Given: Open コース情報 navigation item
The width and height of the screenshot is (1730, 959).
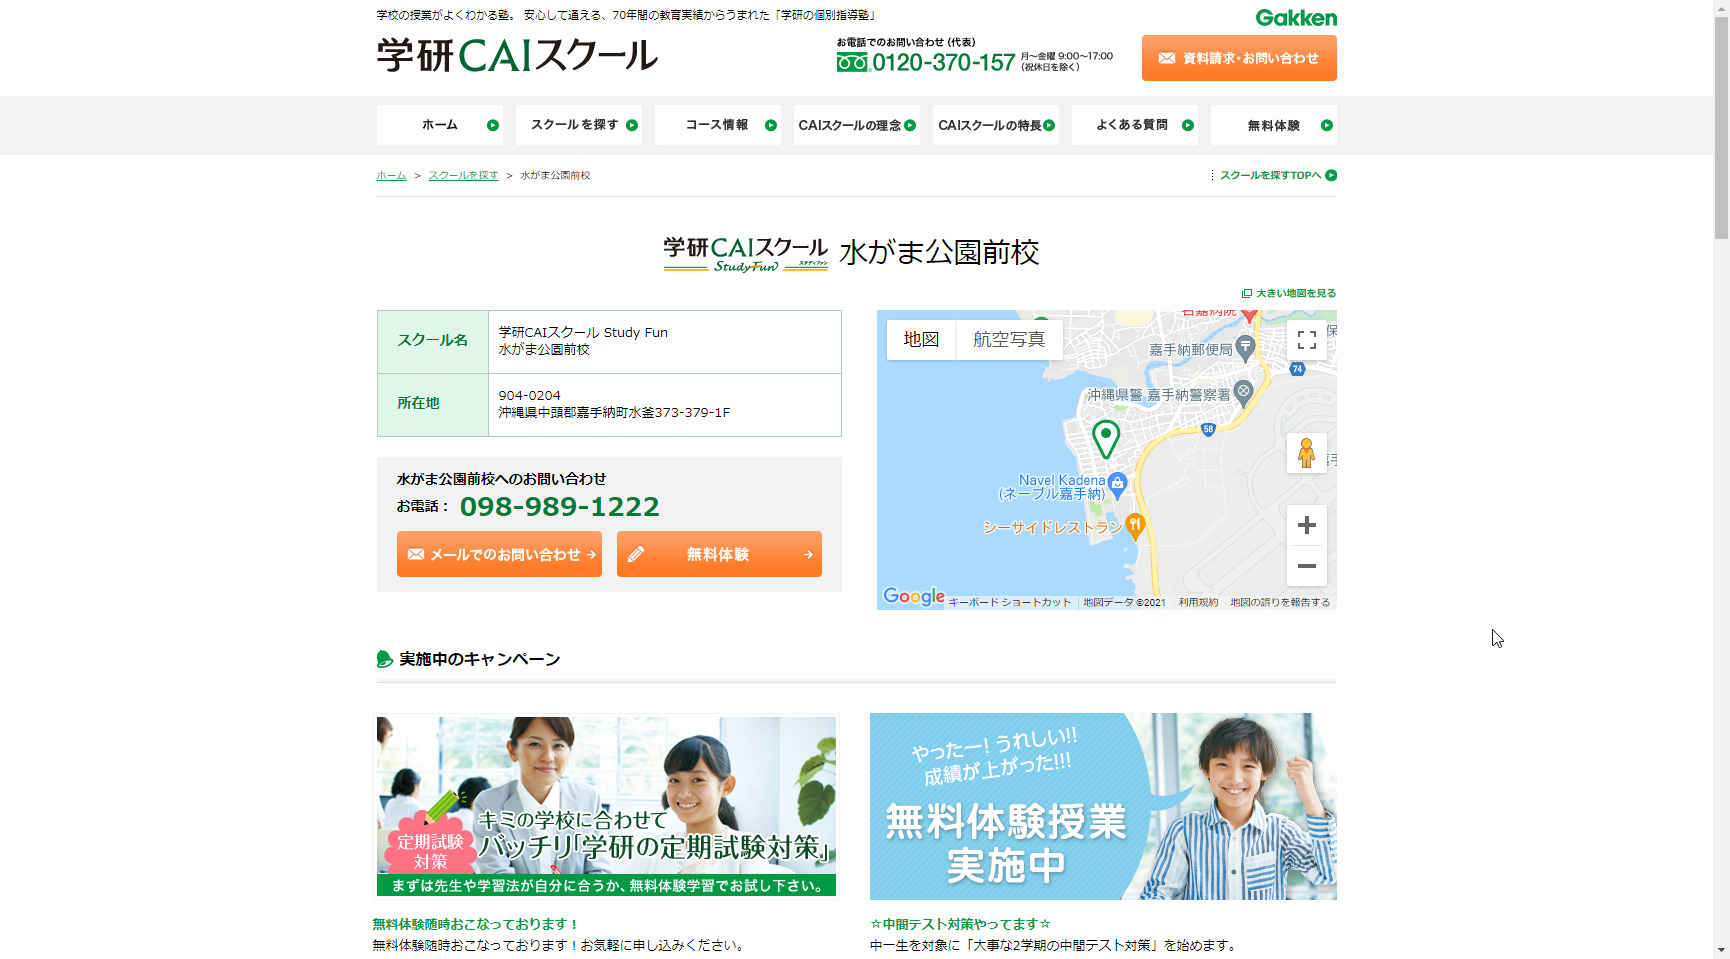Looking at the screenshot, I should pos(718,125).
